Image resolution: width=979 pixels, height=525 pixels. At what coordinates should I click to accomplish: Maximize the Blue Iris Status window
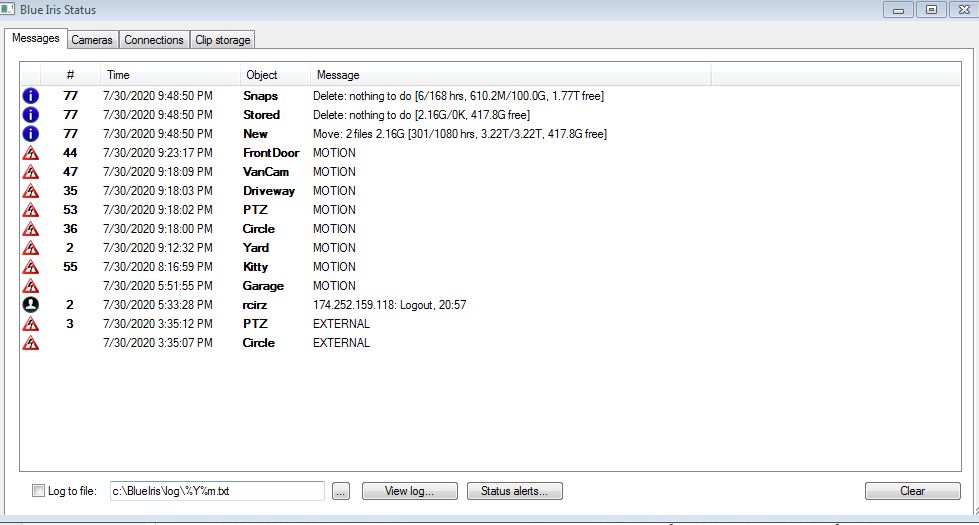point(931,10)
